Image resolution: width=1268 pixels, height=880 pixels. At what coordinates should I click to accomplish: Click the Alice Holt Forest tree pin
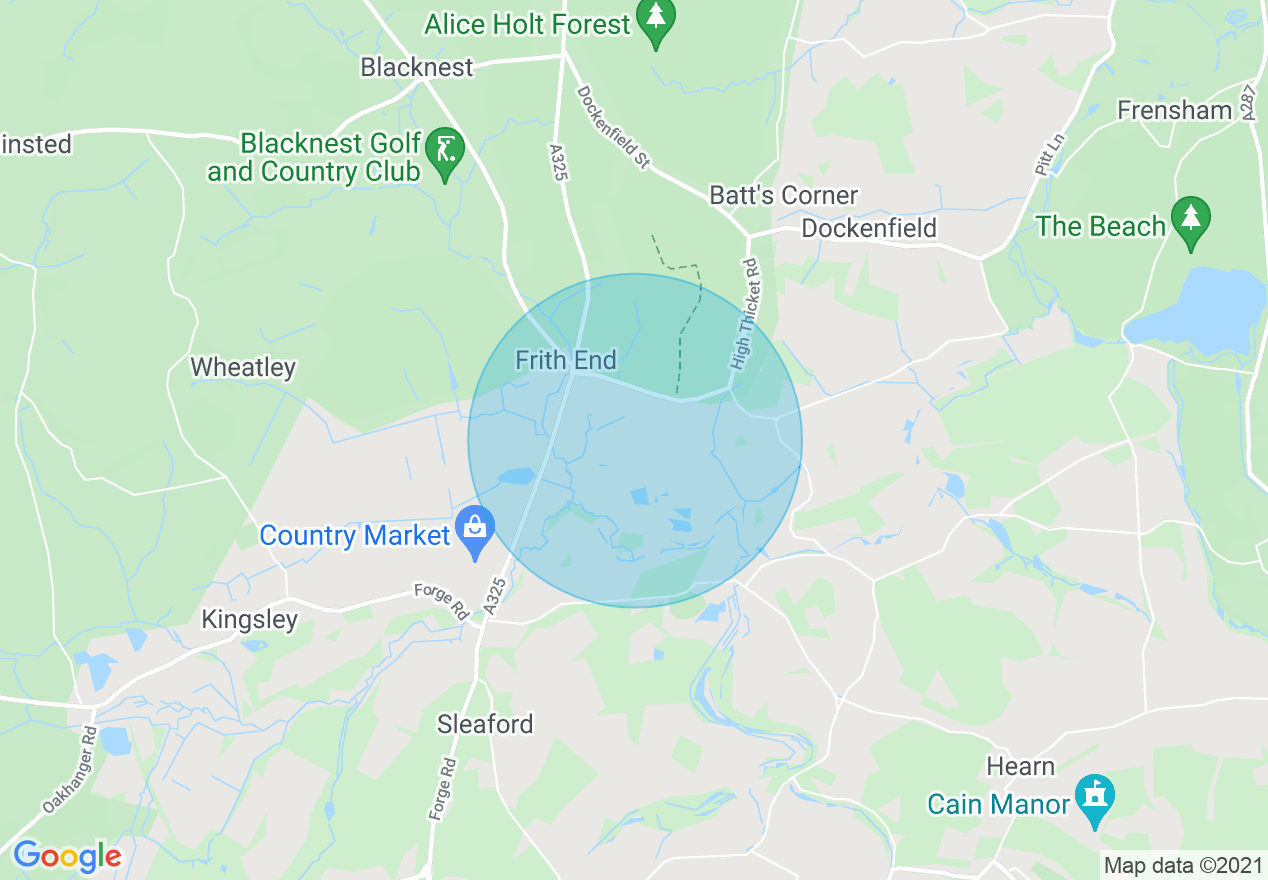pyautogui.click(x=655, y=22)
